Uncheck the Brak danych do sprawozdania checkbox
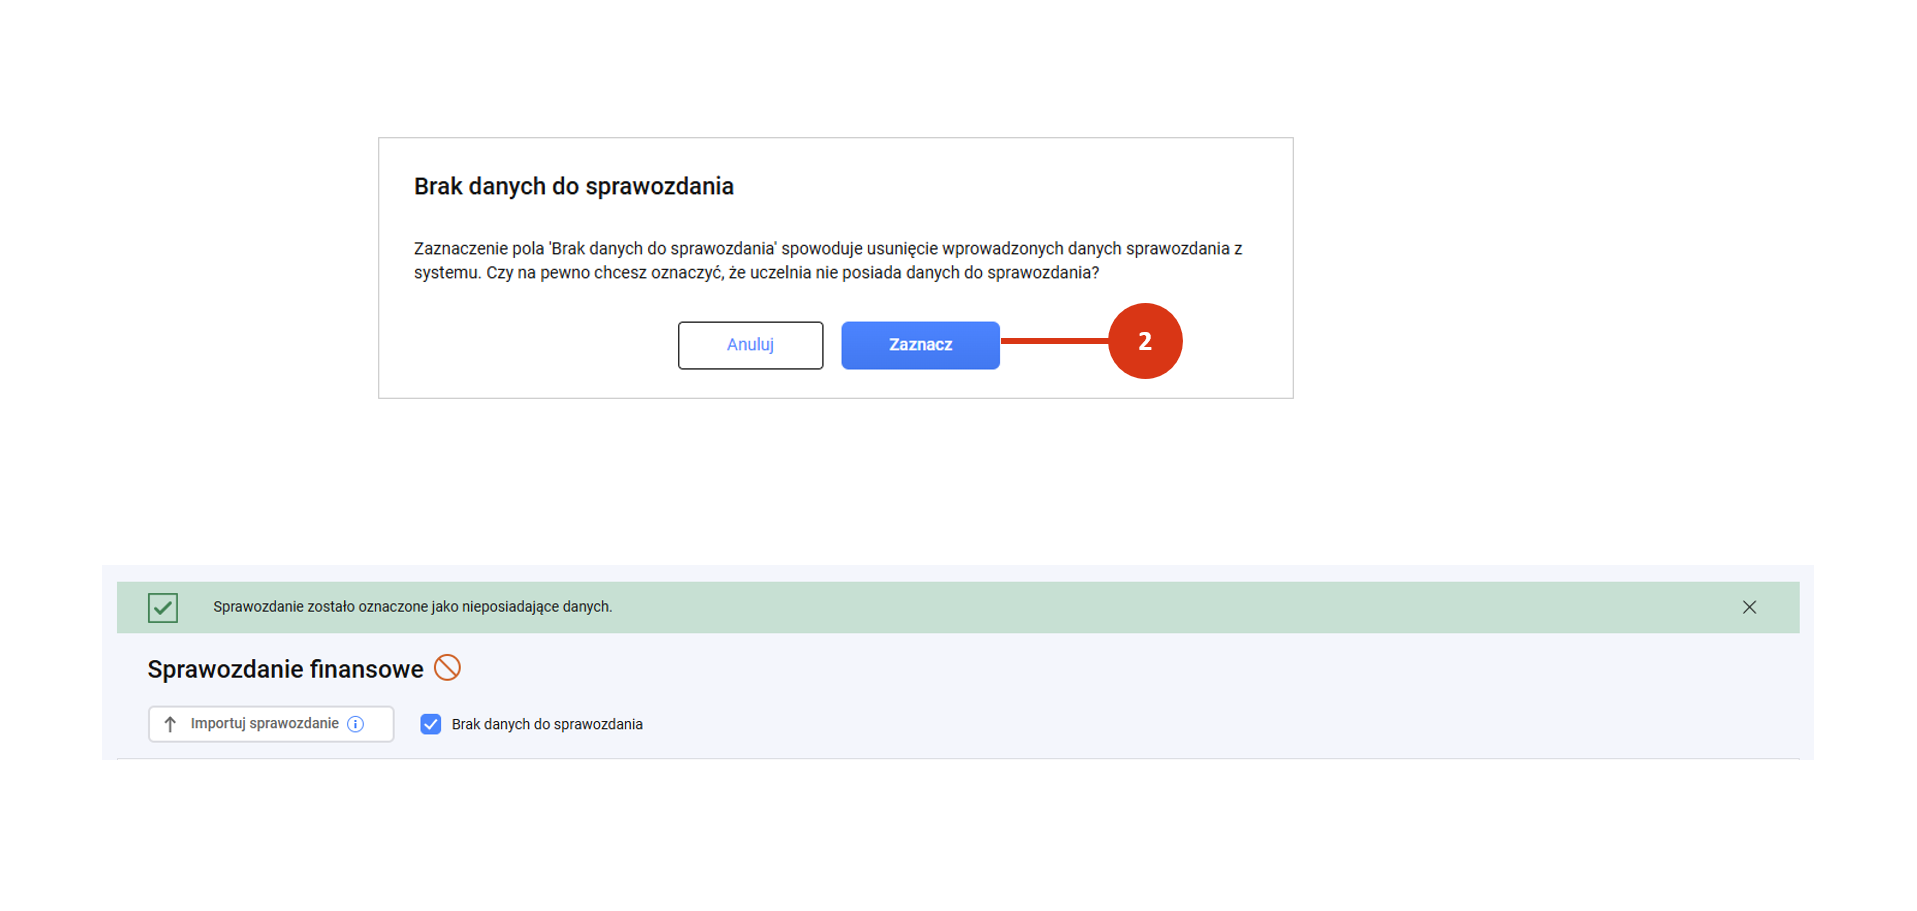This screenshot has width=1917, height=911. point(431,724)
